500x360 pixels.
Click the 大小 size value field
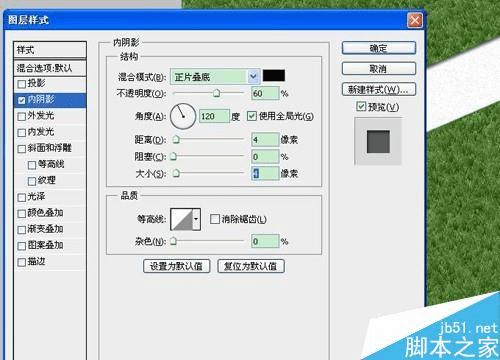coord(265,173)
